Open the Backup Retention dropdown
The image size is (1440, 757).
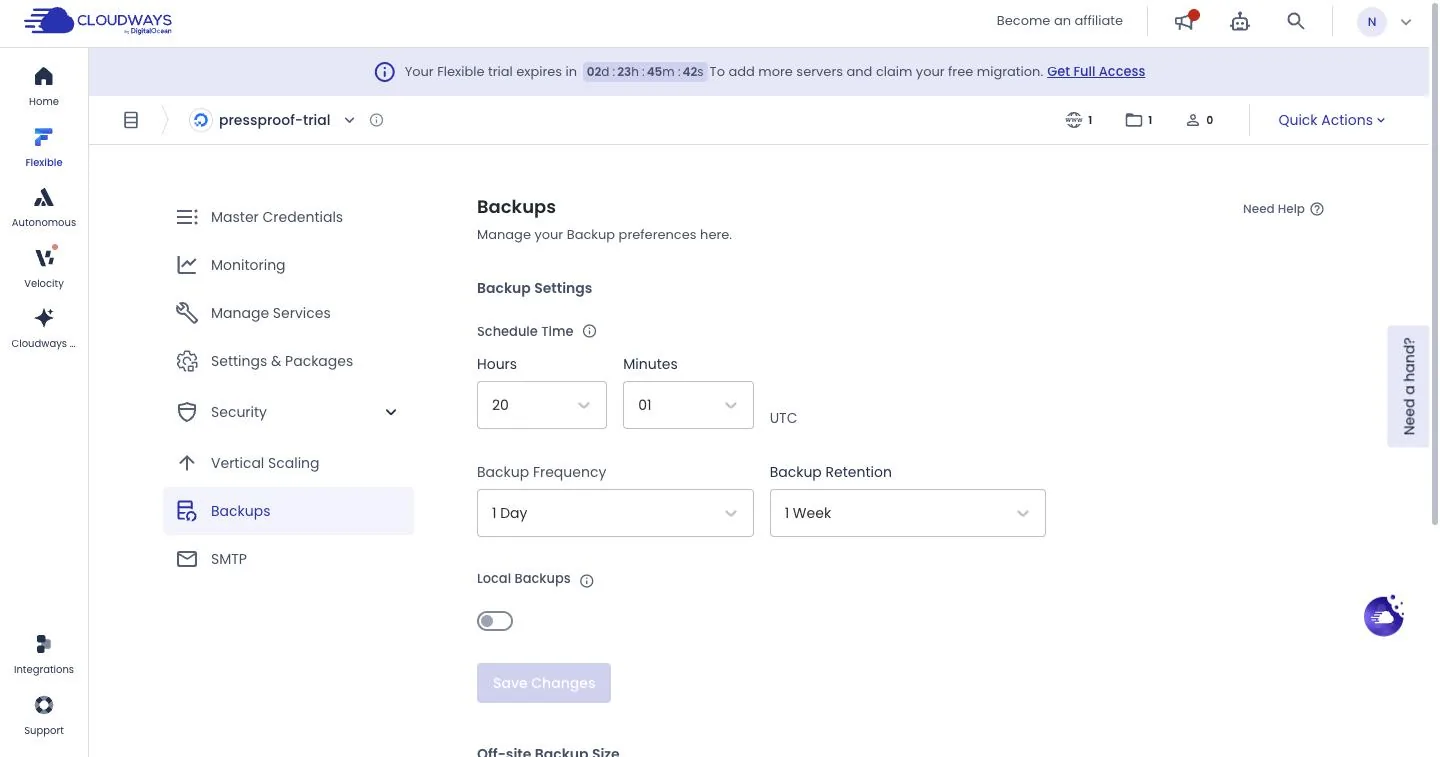908,513
